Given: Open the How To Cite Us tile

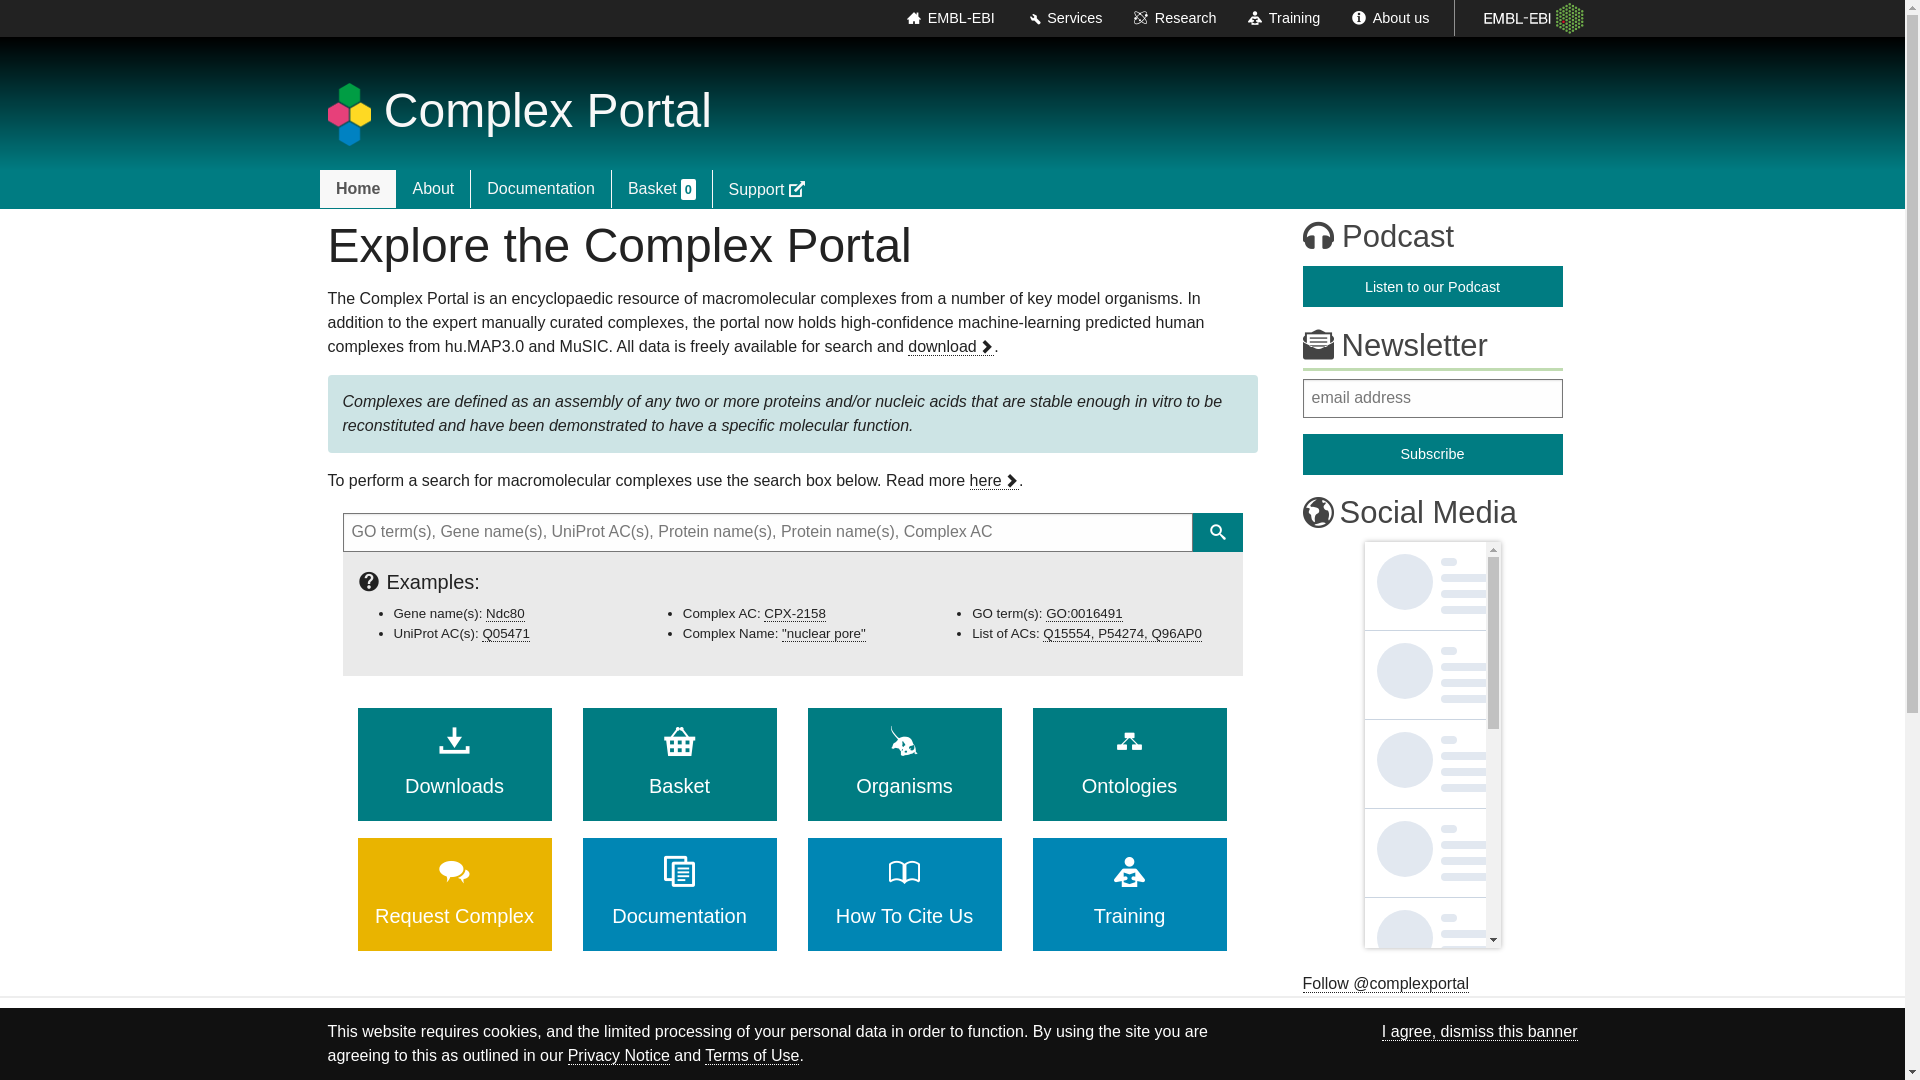Looking at the screenshot, I should coord(904,894).
